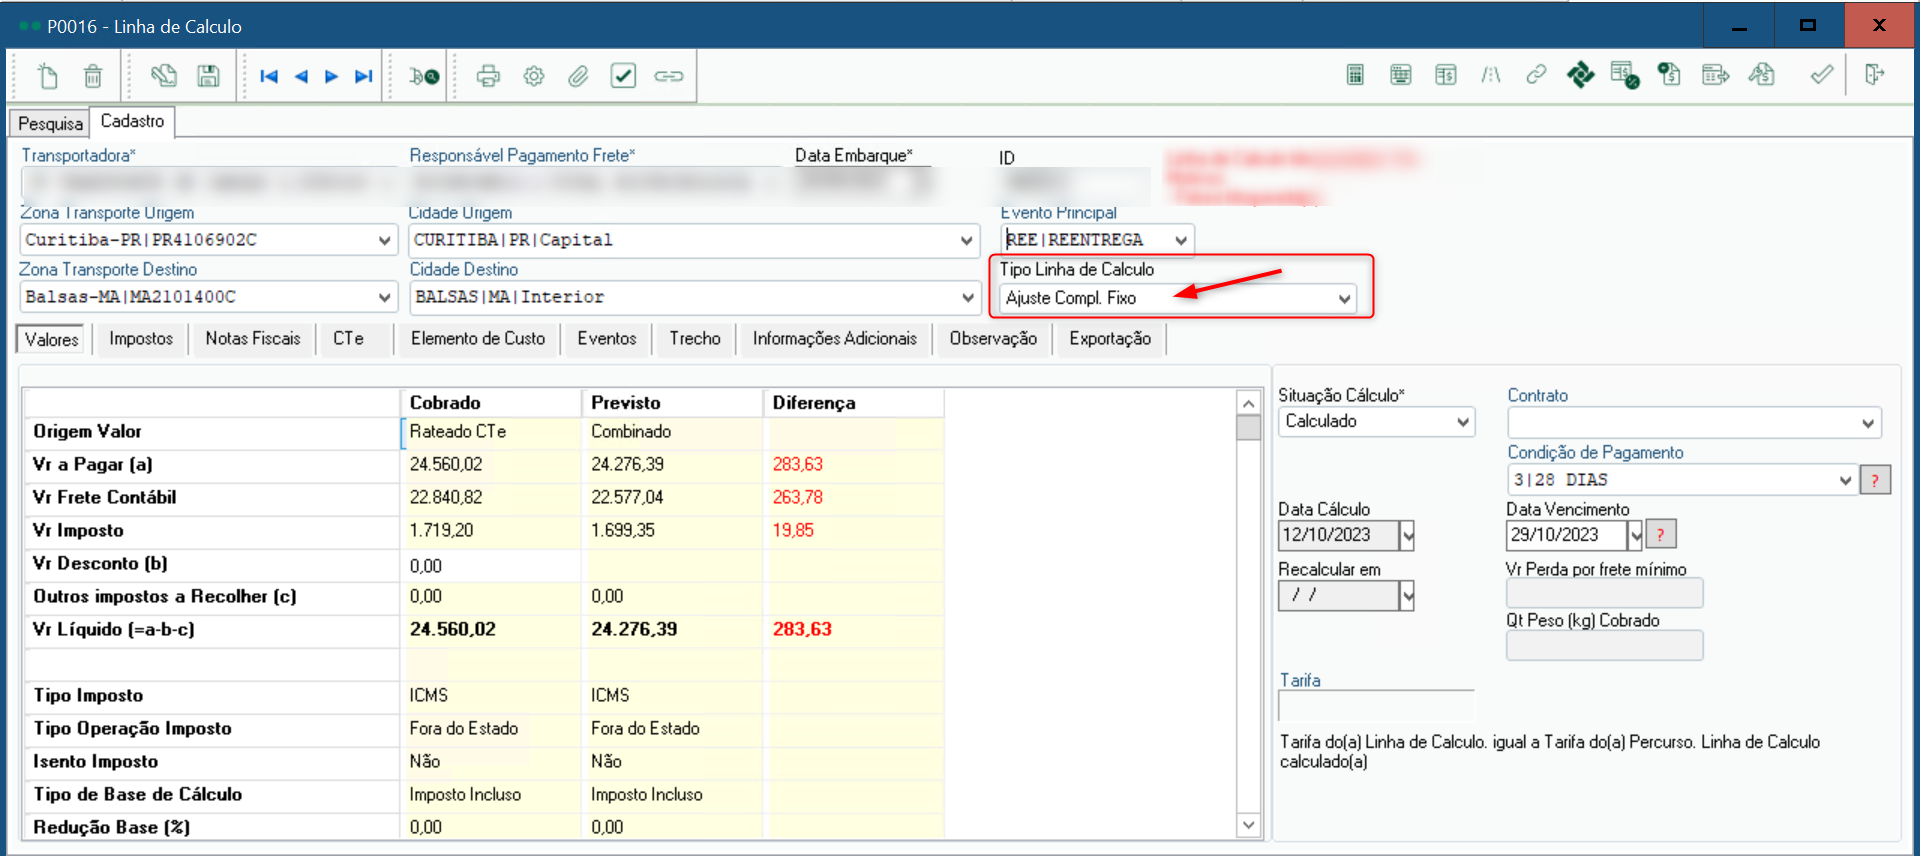The image size is (1920, 856).
Task: Select the CTe tab
Action: pyautogui.click(x=348, y=338)
